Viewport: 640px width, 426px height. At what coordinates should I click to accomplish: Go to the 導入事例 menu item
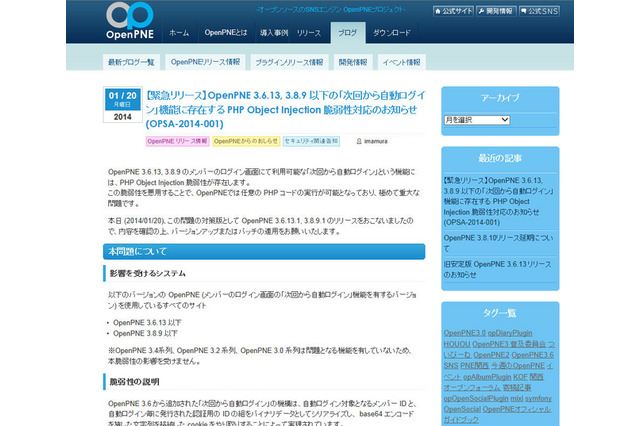click(274, 33)
